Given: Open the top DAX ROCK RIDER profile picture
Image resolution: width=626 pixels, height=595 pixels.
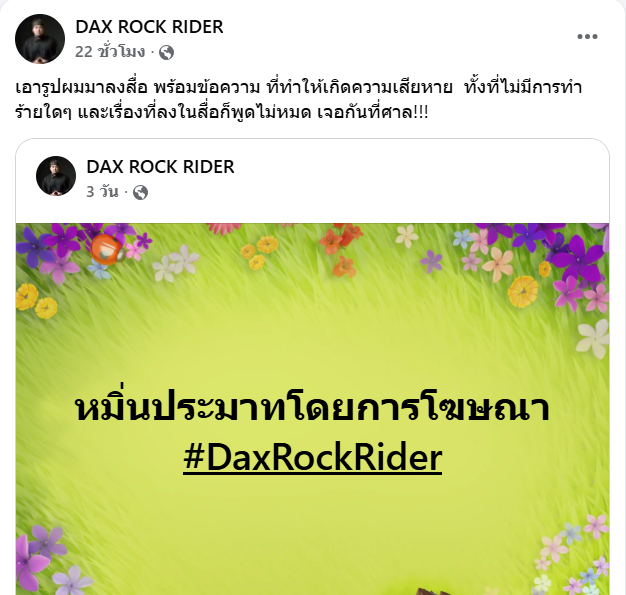Looking at the screenshot, I should pyautogui.click(x=40, y=39).
